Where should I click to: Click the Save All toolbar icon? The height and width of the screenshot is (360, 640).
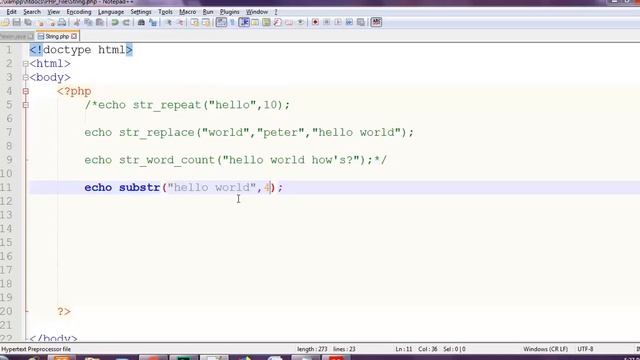click(28, 22)
